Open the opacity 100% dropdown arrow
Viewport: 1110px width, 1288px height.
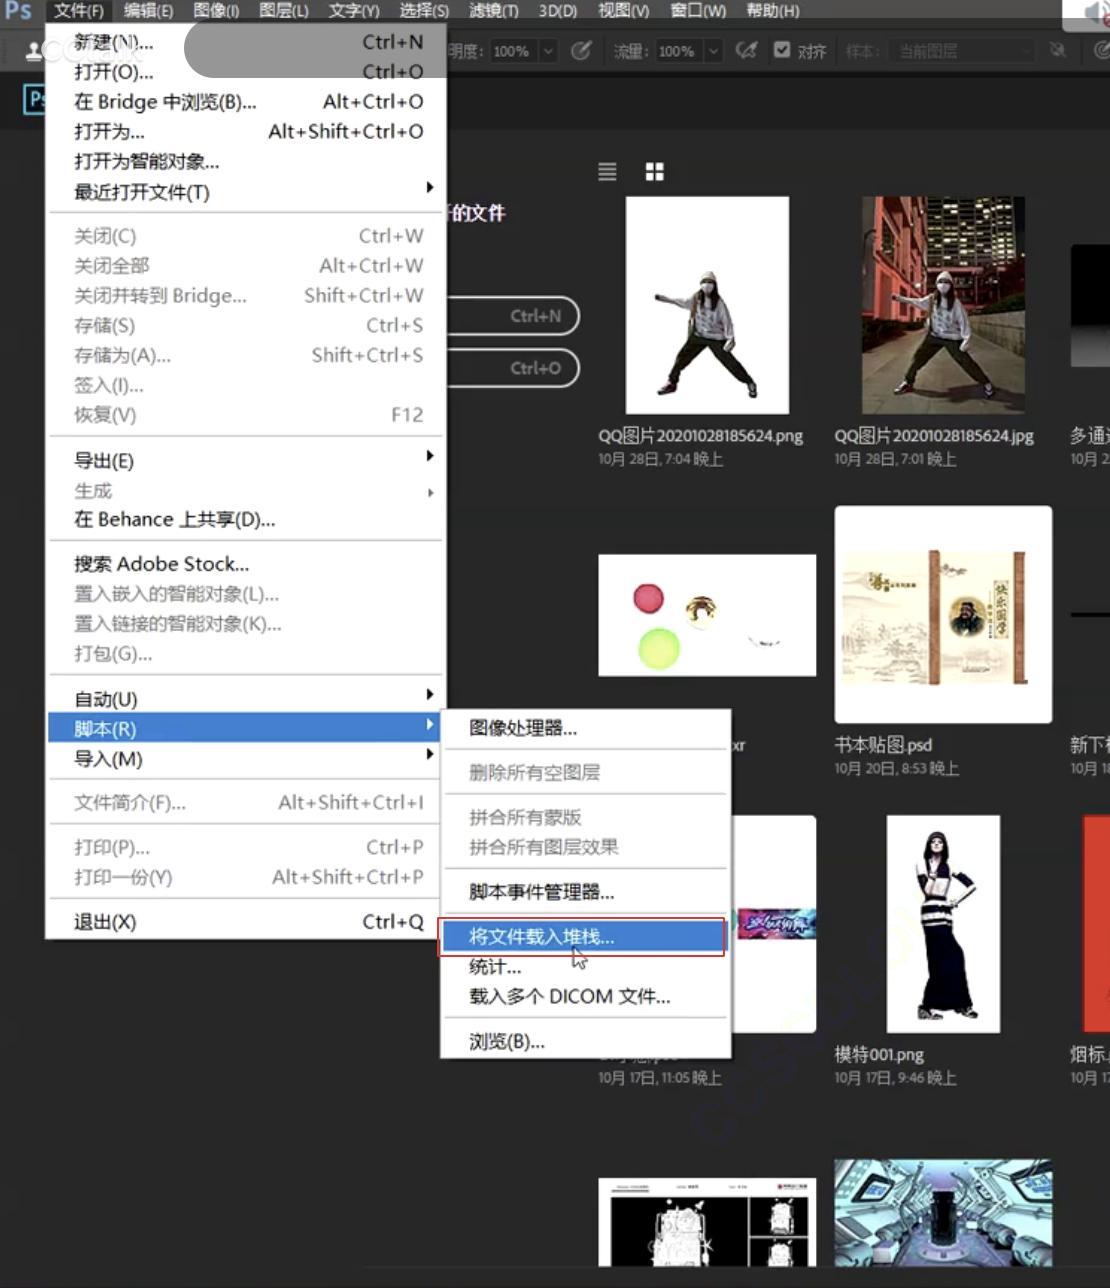[547, 51]
